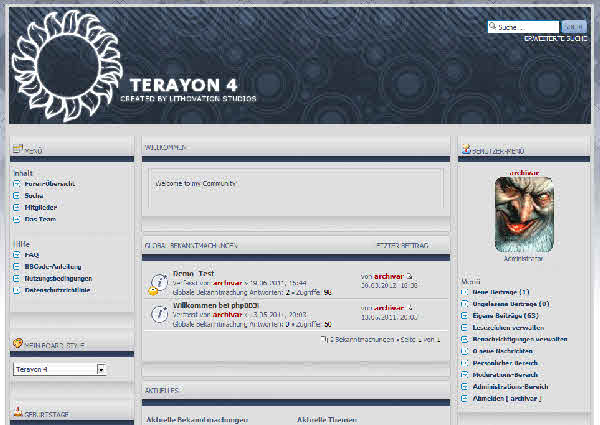Click the Menü panel header icon
Viewport: 600px width, 425px height.
coord(17,149)
